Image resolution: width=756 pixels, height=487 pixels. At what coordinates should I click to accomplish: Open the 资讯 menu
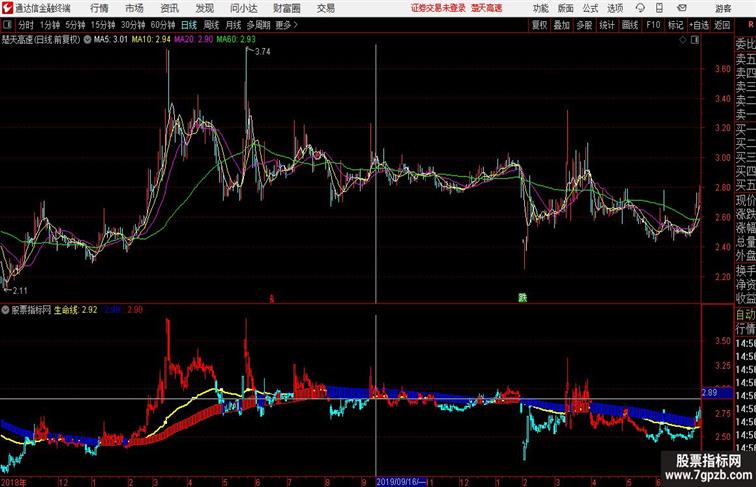point(170,8)
